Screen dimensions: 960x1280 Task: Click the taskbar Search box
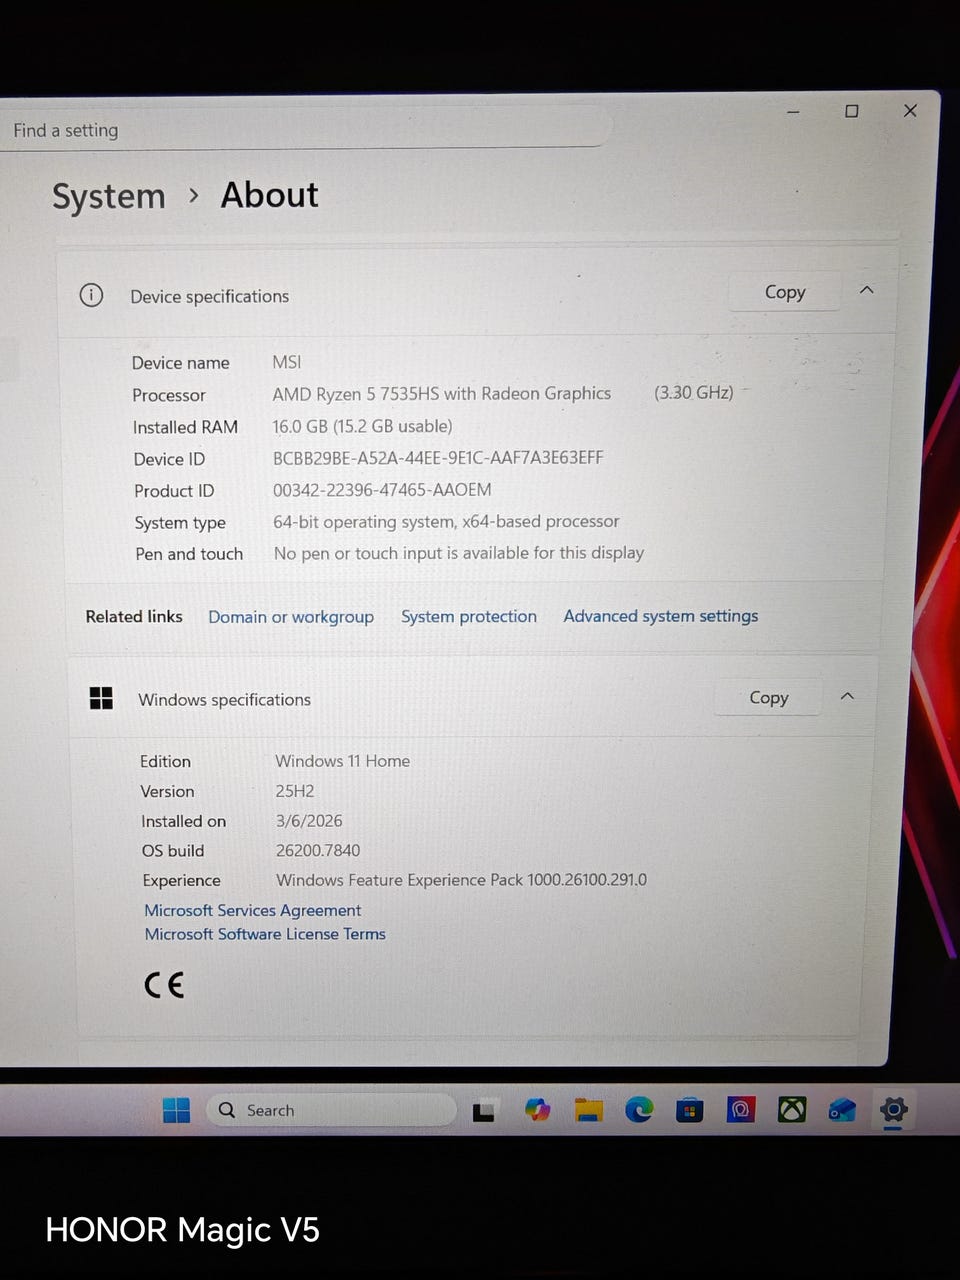point(331,1110)
